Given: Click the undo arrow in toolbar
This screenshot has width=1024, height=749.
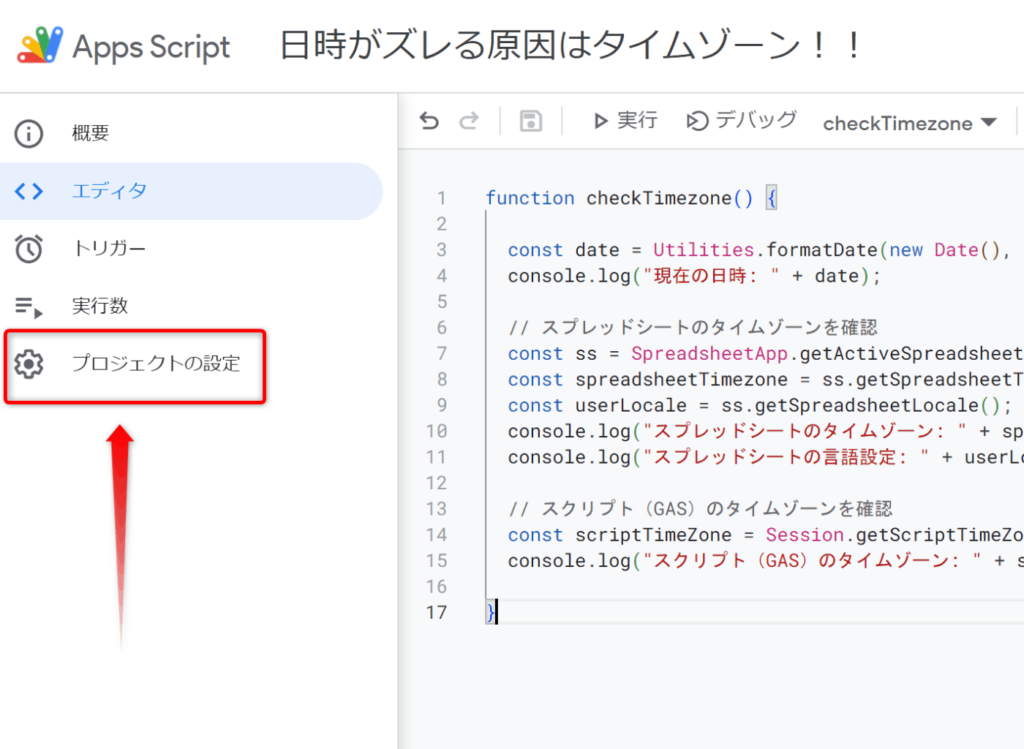Looking at the screenshot, I should 429,121.
